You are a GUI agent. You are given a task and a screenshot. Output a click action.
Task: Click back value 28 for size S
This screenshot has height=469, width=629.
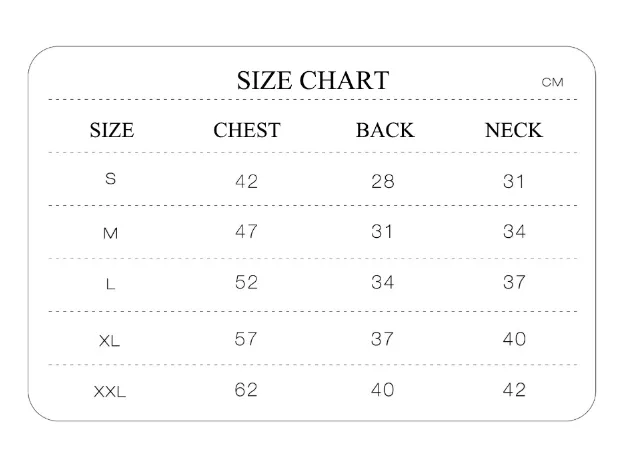(383, 181)
